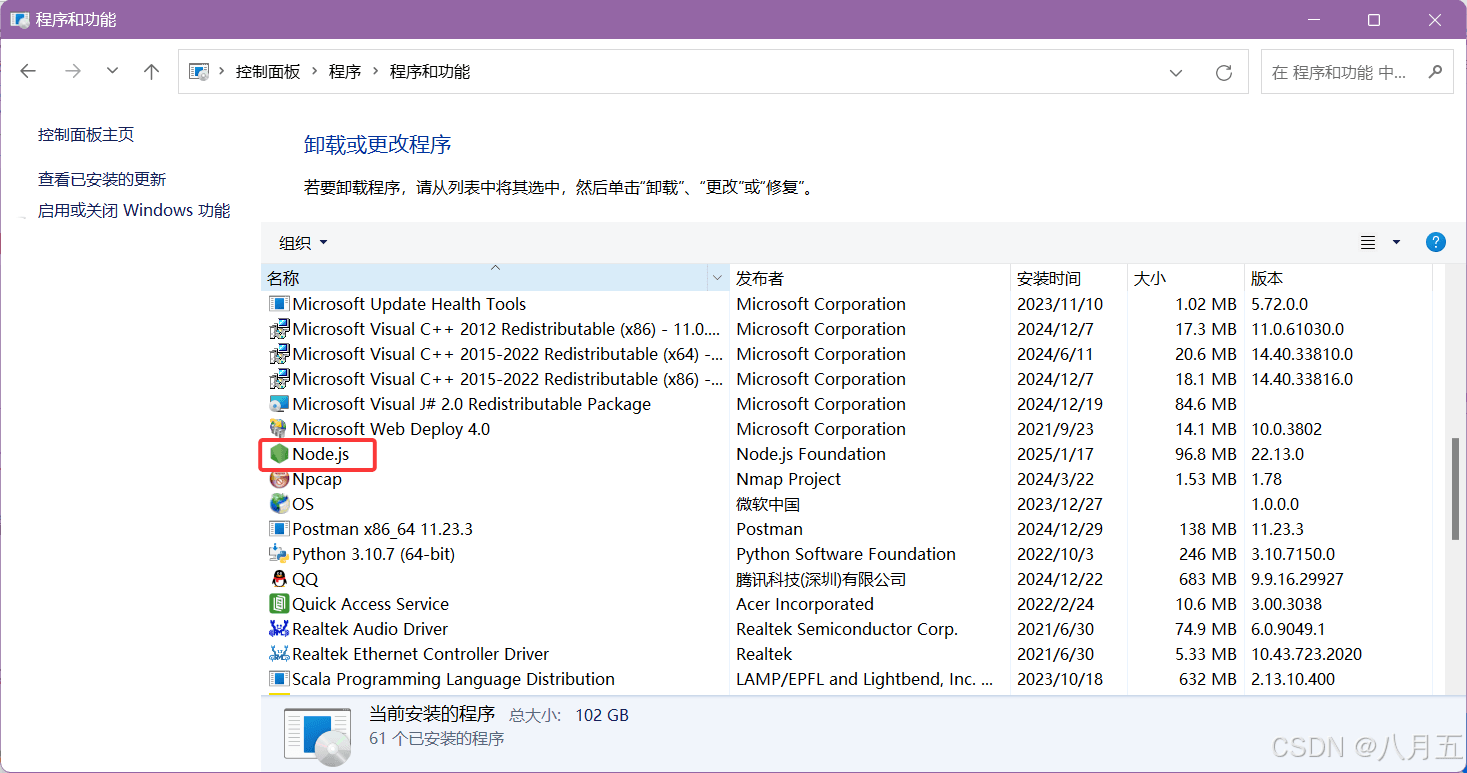Select size 96.8 MB cell

1205,454
